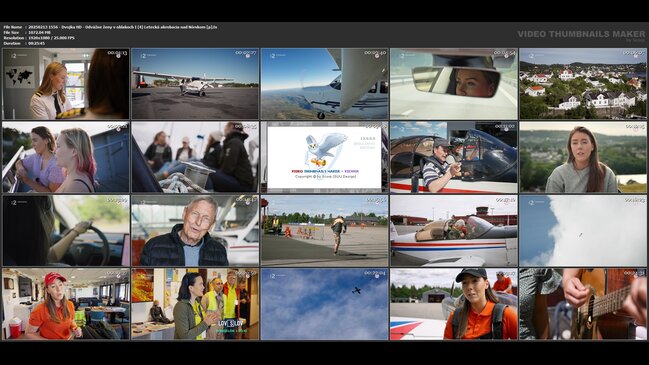Viewport: 649px width, 365px height.
Task: Select thumbnail of small plane against blue sky
Action: click(x=324, y=304)
